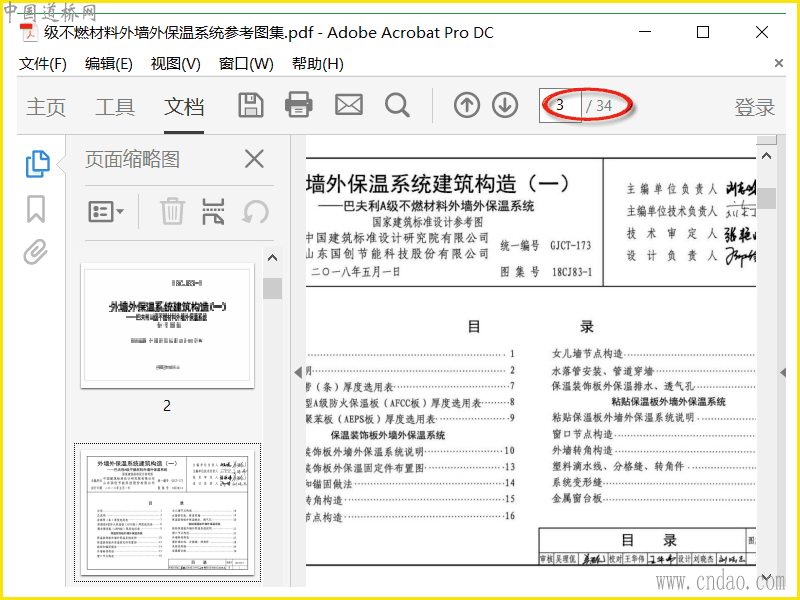The image size is (800, 600).
Task: Minimize the Acrobat window
Action: pyautogui.click(x=645, y=32)
